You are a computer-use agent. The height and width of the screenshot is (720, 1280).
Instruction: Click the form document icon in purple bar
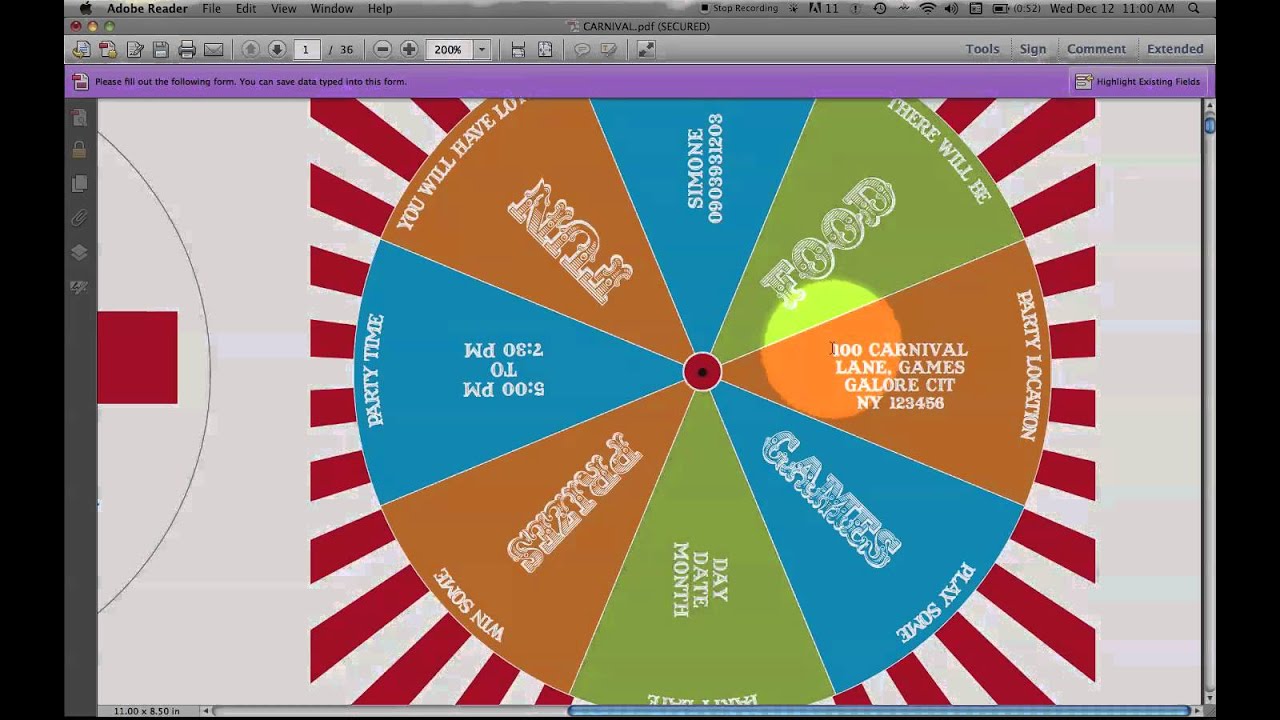[x=80, y=81]
